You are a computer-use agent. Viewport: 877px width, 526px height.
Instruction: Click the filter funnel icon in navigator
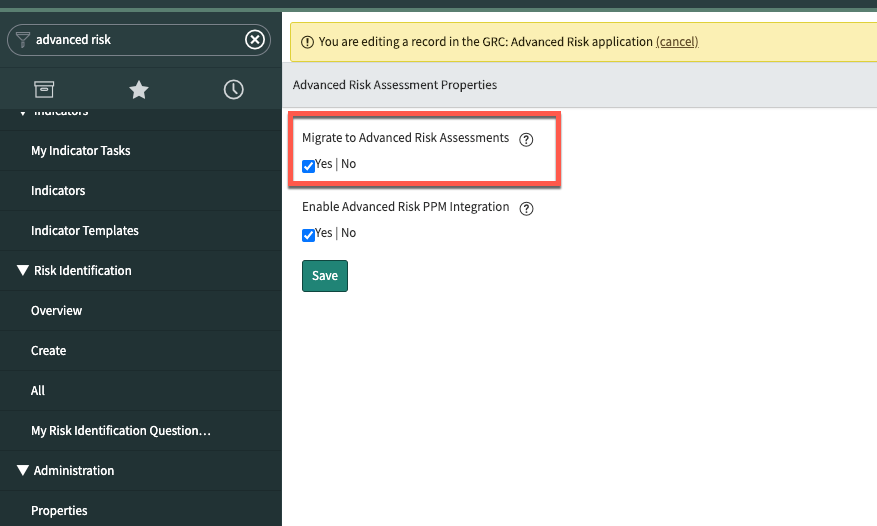[x=22, y=40]
